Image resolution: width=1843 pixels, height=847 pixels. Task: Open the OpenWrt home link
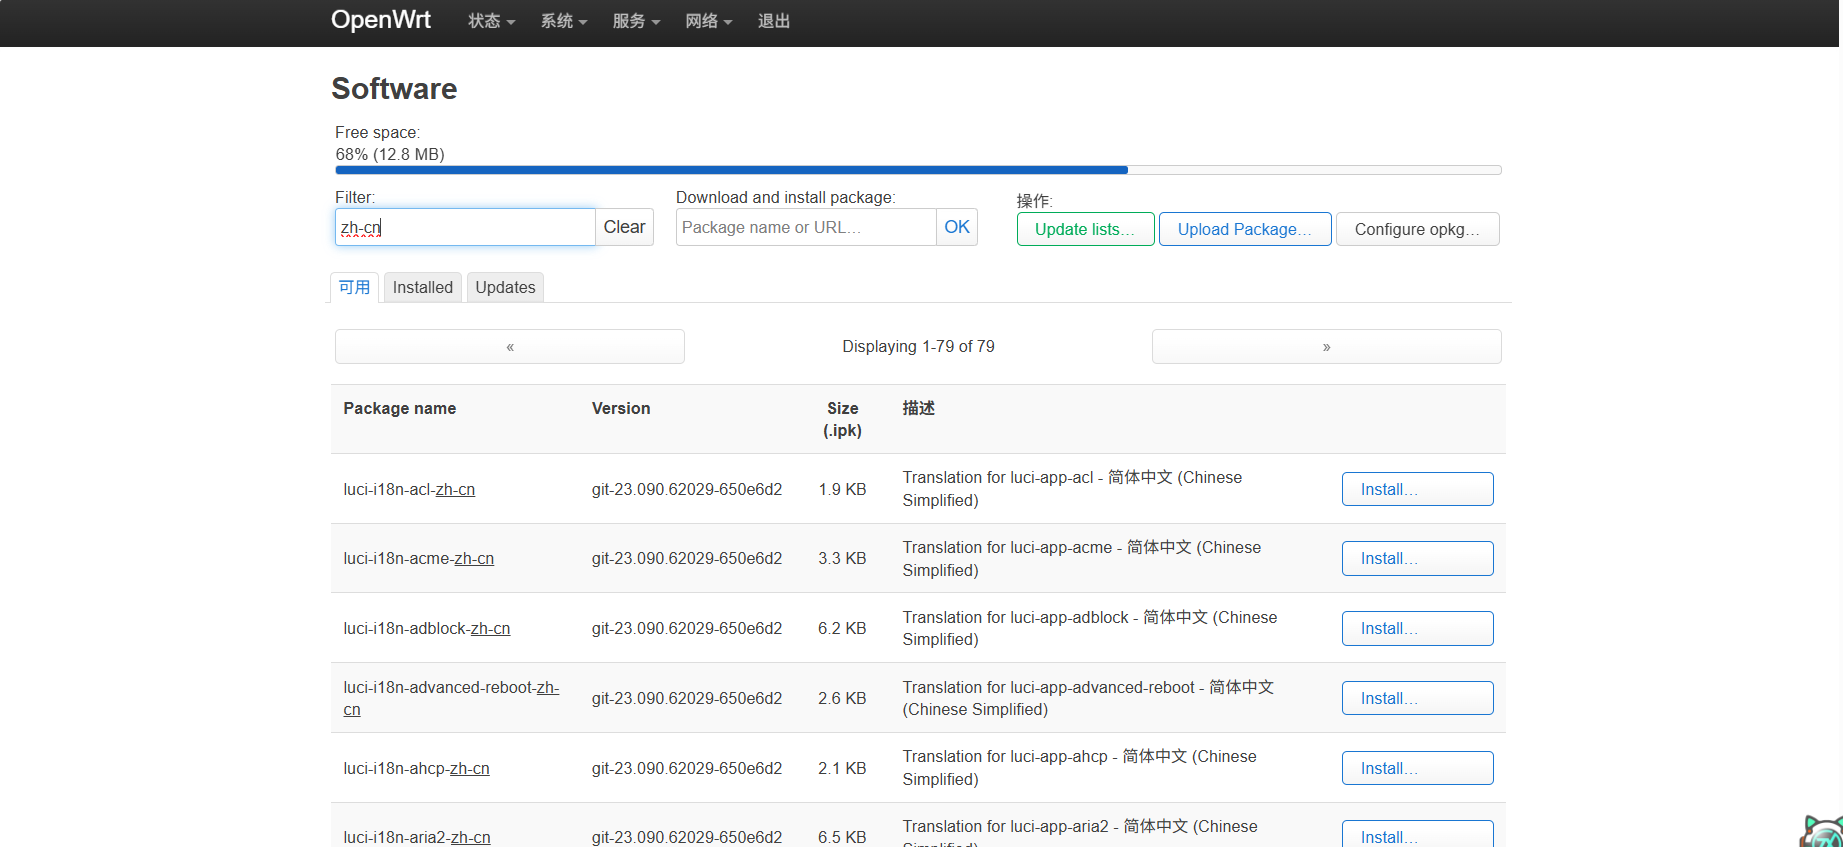click(x=381, y=20)
